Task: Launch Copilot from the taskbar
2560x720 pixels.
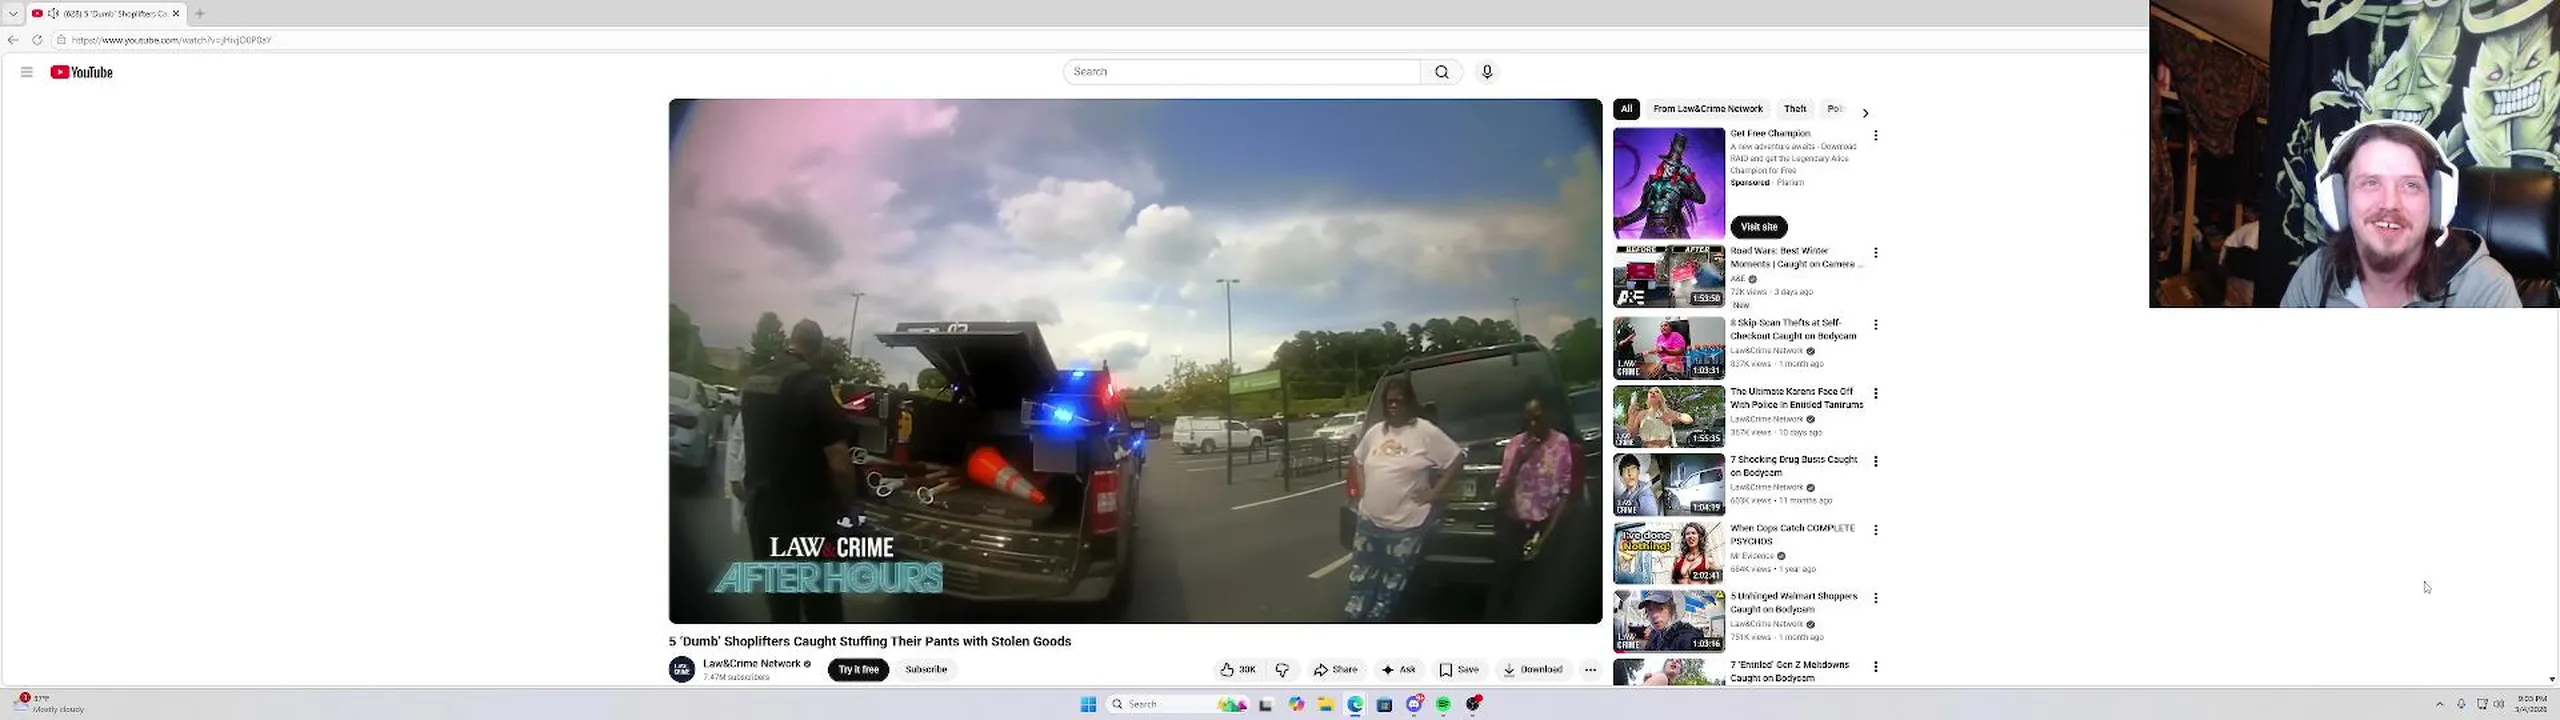Action: [1296, 704]
